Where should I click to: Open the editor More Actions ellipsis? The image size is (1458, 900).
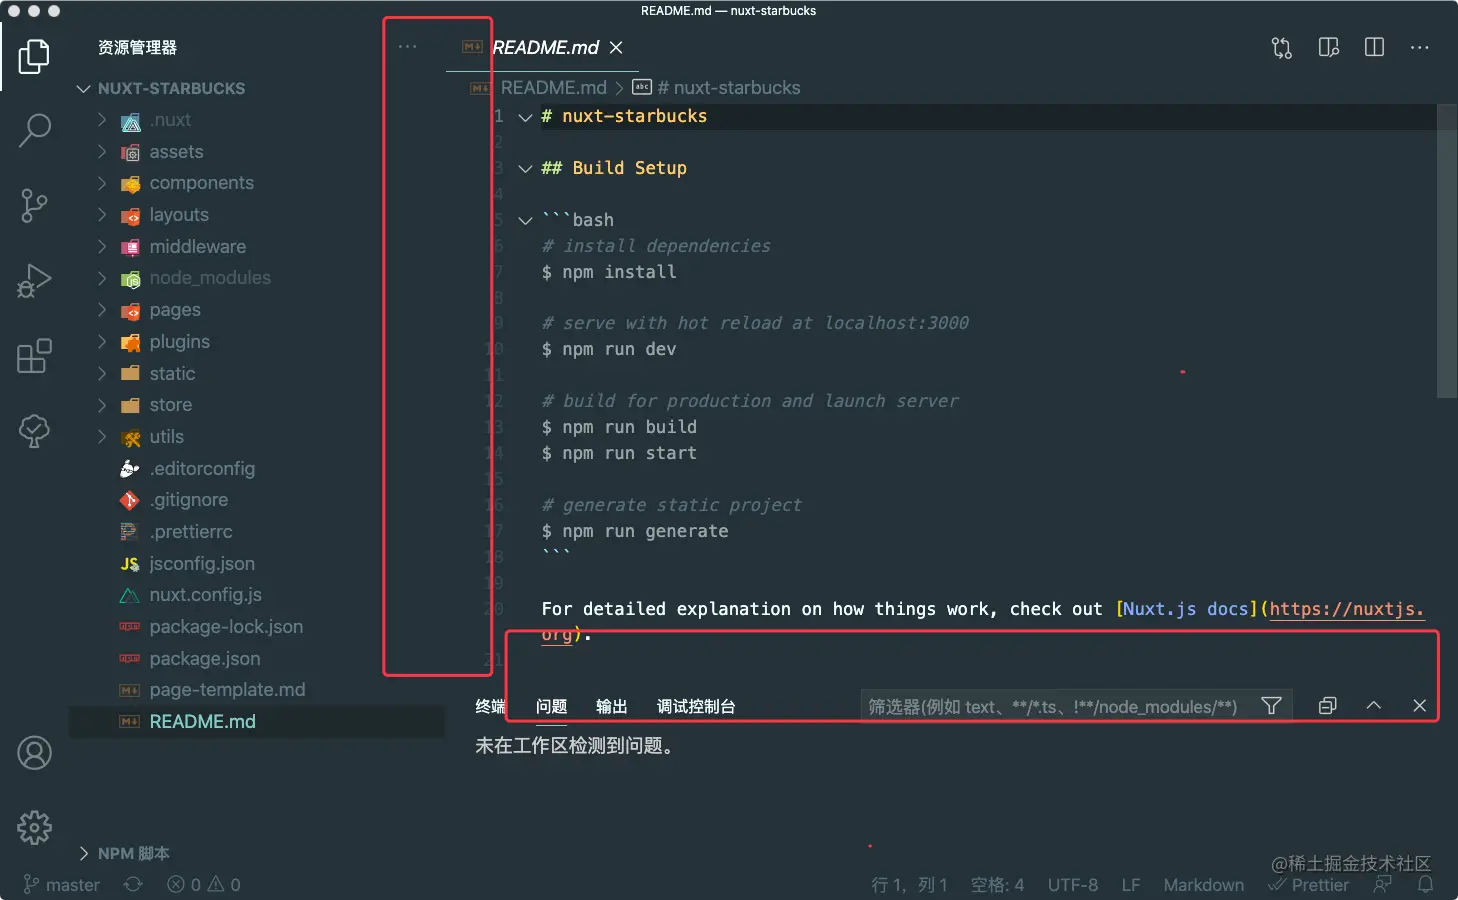tap(1419, 48)
